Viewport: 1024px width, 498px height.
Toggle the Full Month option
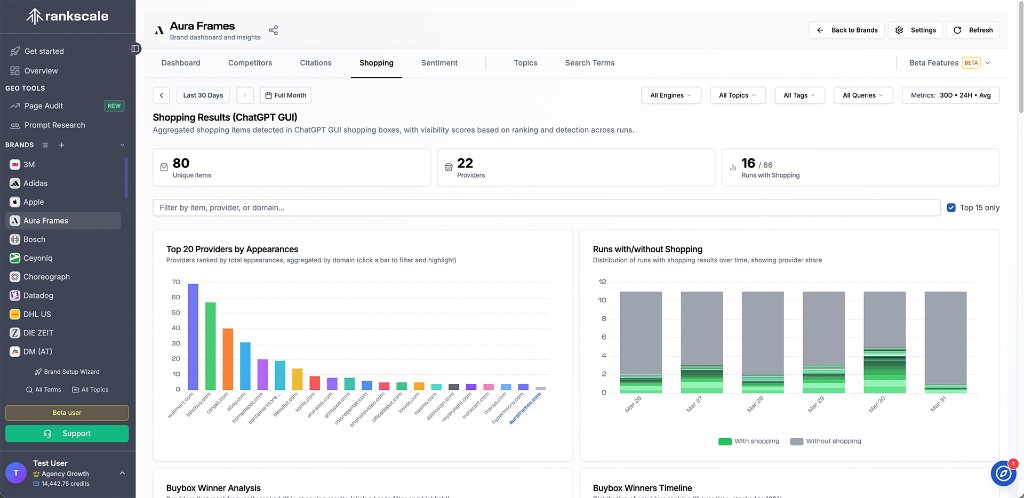[285, 95]
